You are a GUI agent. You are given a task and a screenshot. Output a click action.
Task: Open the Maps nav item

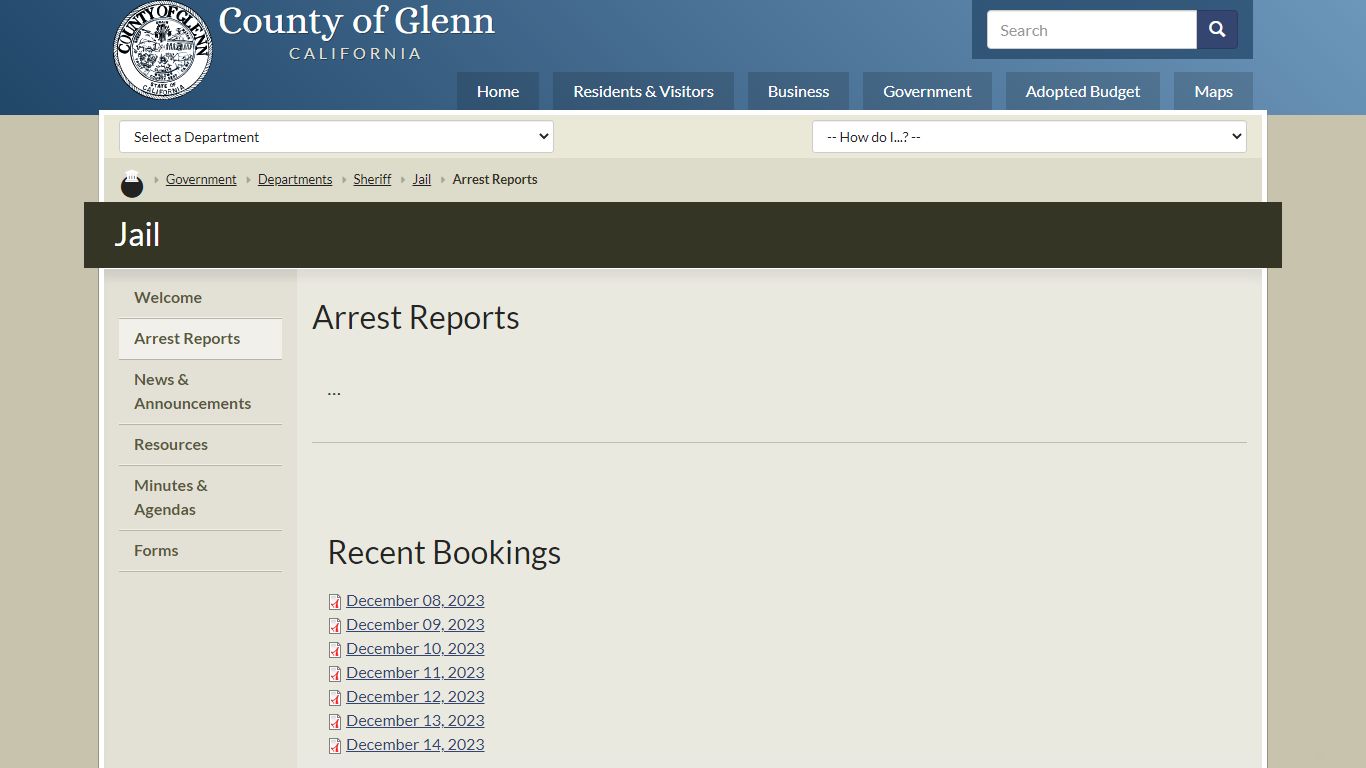tap(1213, 91)
